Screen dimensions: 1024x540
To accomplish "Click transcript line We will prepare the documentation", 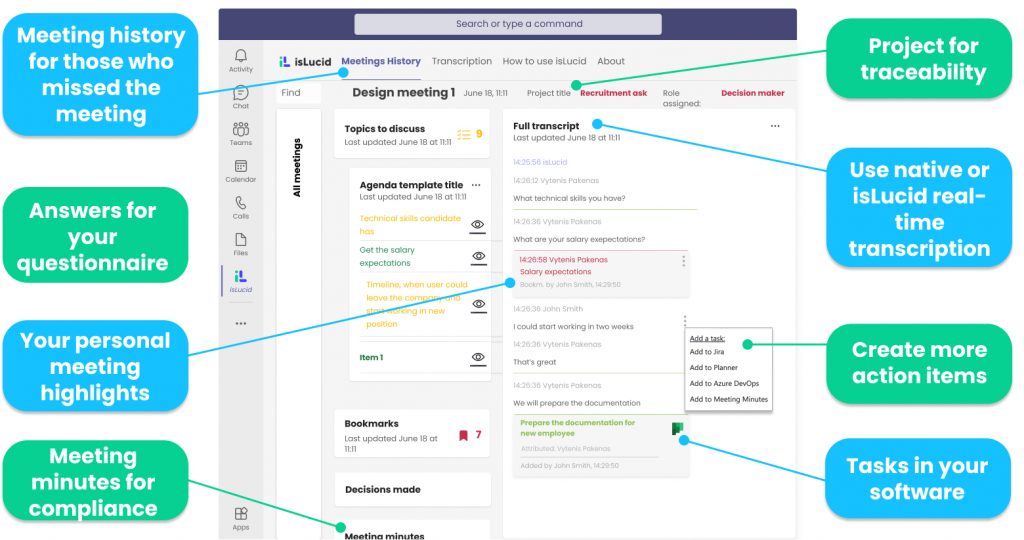I will [x=577, y=403].
